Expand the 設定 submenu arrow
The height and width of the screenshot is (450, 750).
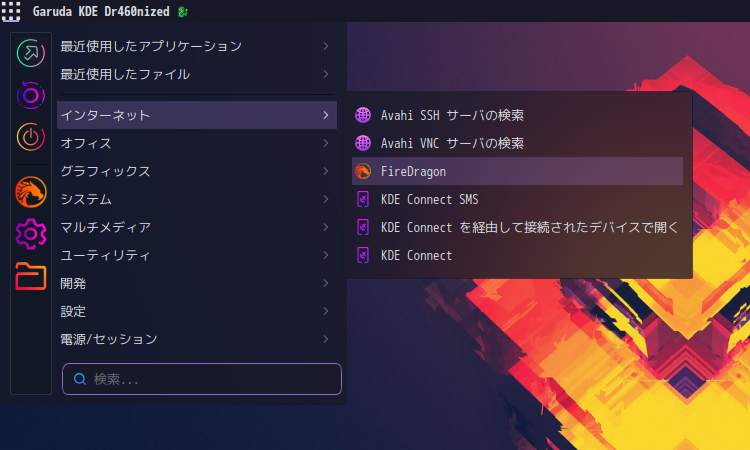tap(326, 311)
